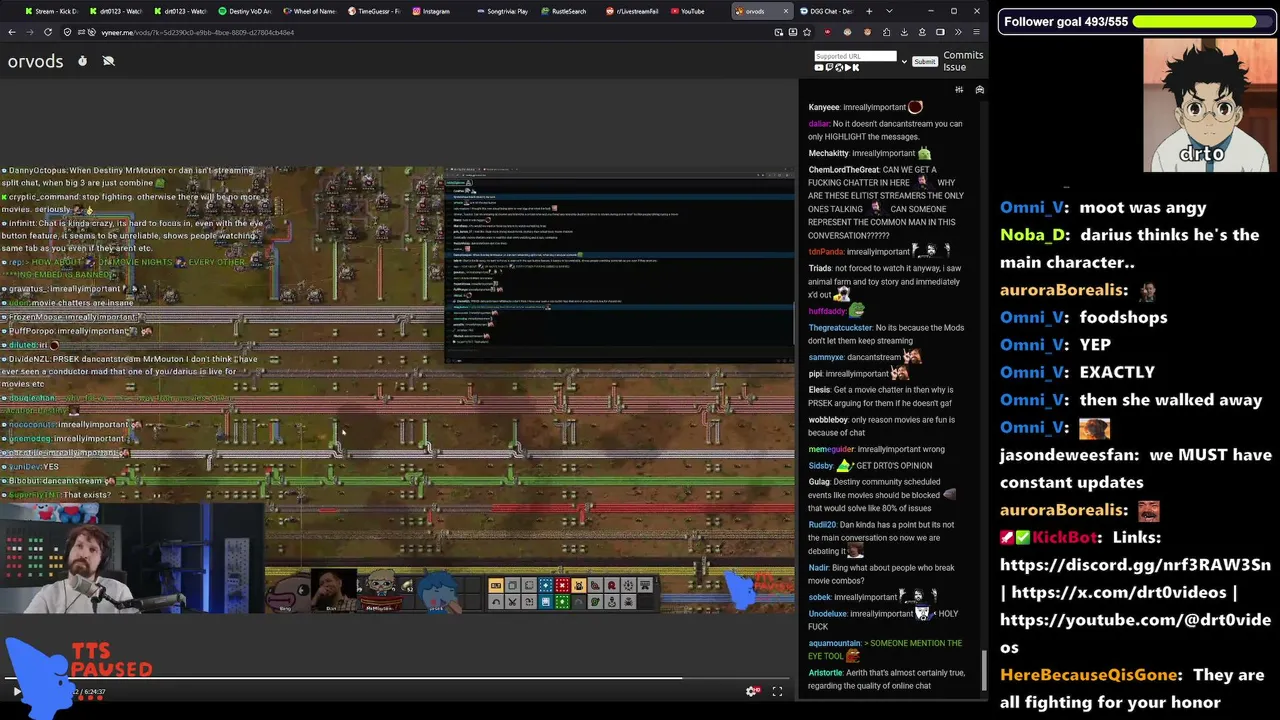Select the blue deconstruction planner in game toolbar
1280x720 pixels.
545,585
